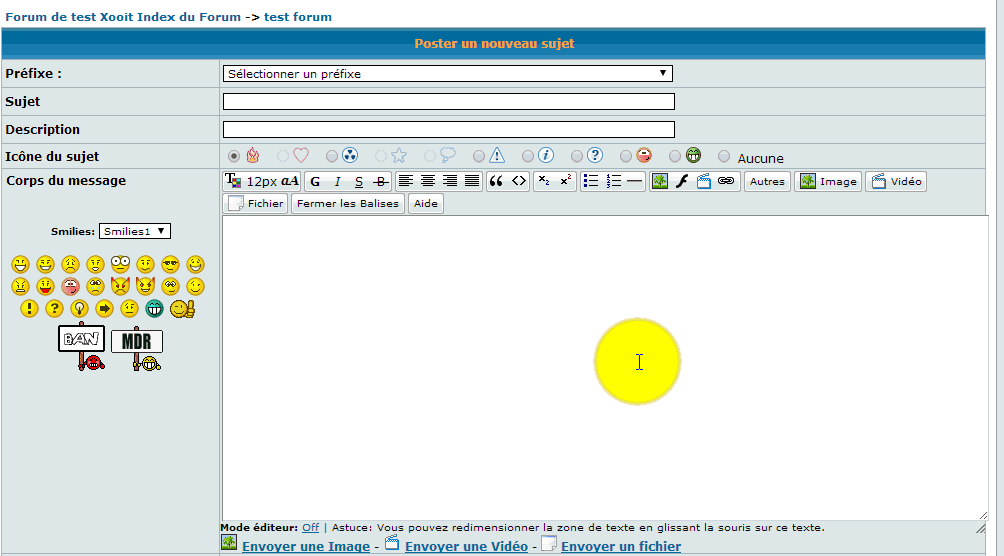
Task: Toggle italic (I) formatting
Action: [x=337, y=182]
